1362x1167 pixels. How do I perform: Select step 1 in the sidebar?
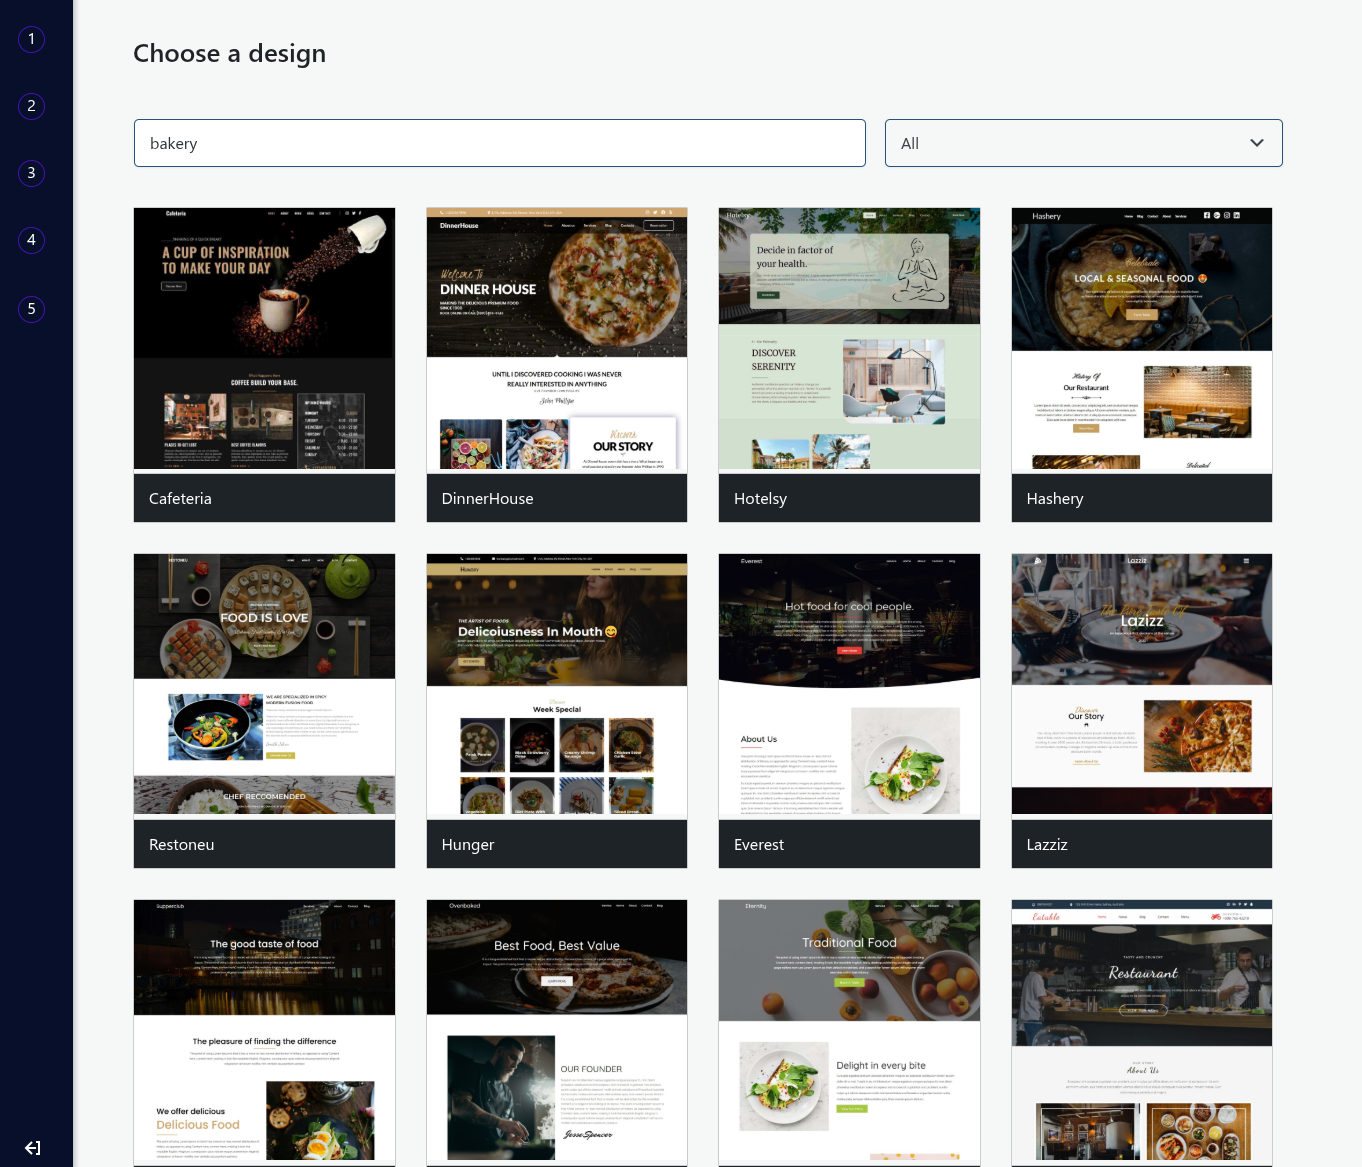tap(31, 39)
